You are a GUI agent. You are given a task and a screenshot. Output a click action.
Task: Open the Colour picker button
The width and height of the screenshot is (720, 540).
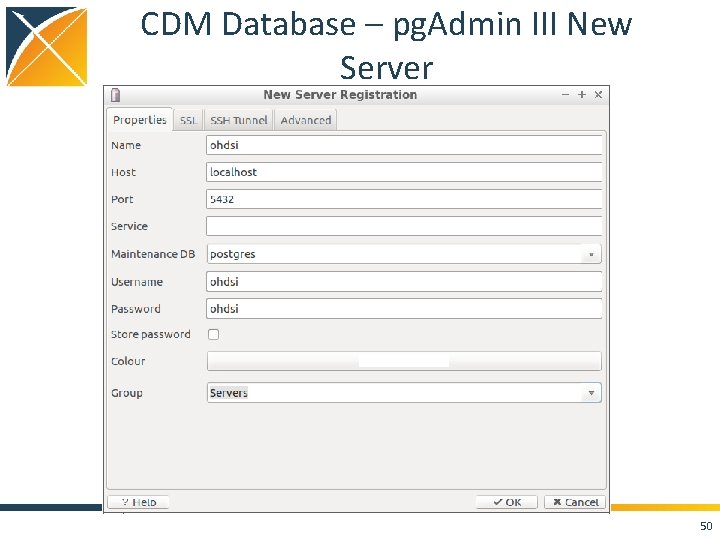pyautogui.click(x=404, y=361)
